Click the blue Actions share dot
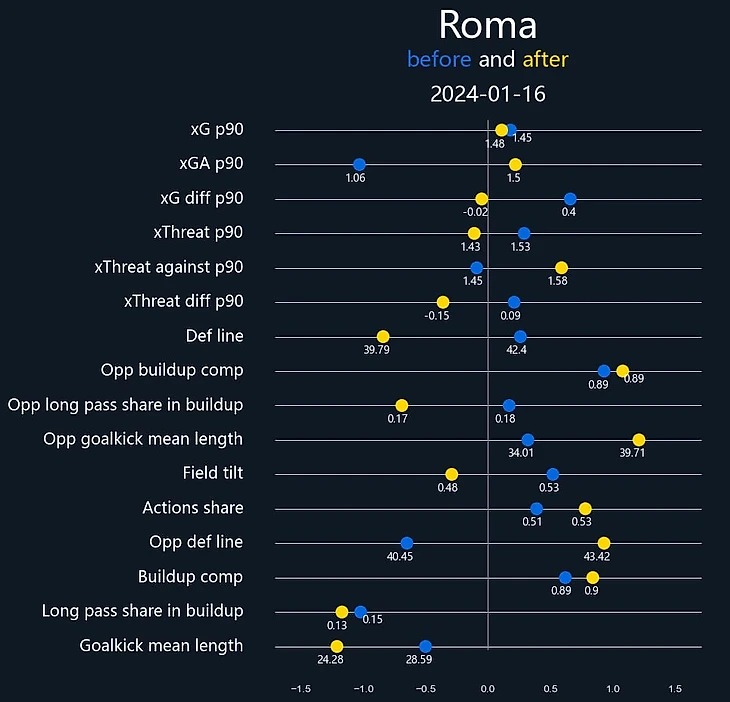This screenshot has height=702, width=730. (x=537, y=509)
